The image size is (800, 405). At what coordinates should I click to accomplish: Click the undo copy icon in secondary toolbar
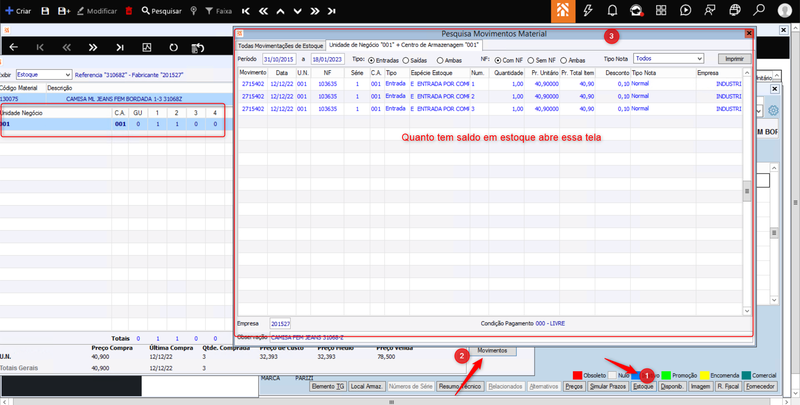198,47
